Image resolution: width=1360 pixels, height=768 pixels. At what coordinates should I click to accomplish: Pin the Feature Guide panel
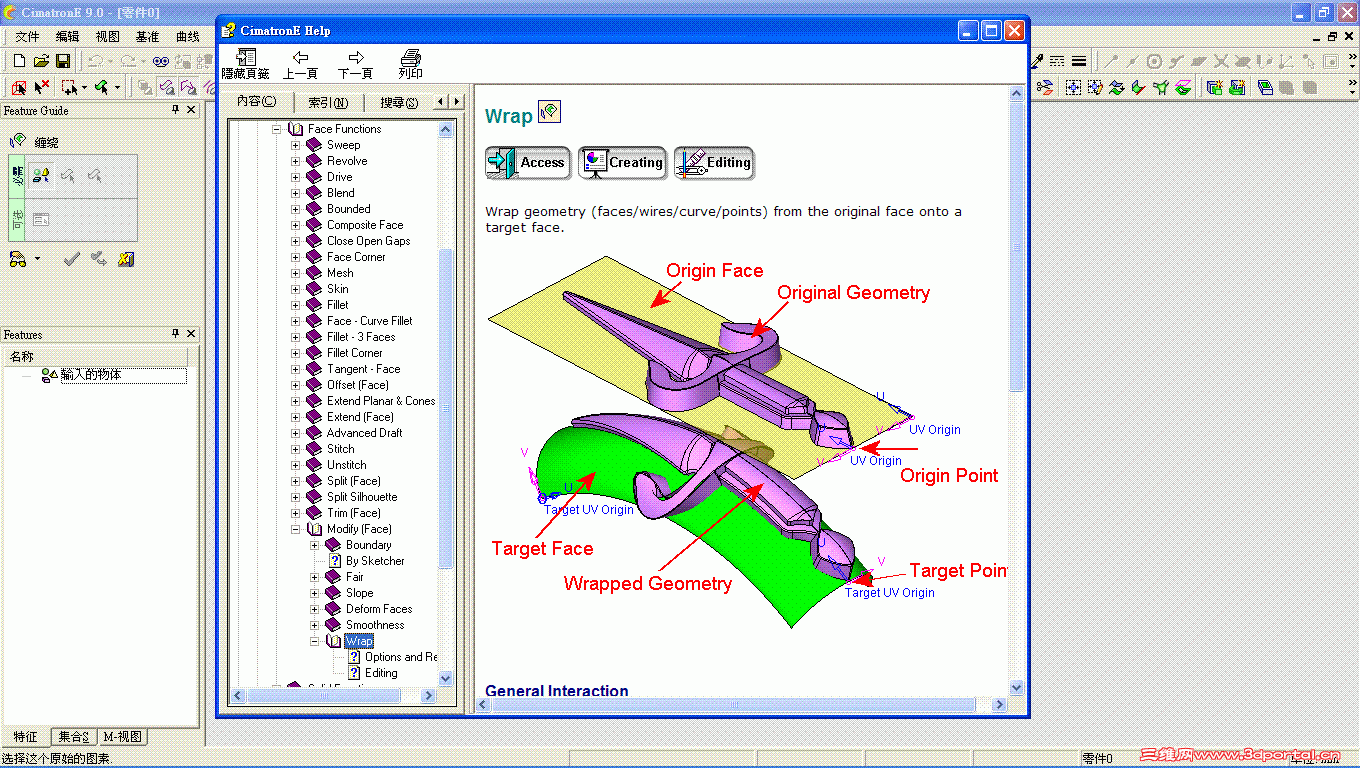[x=176, y=110]
